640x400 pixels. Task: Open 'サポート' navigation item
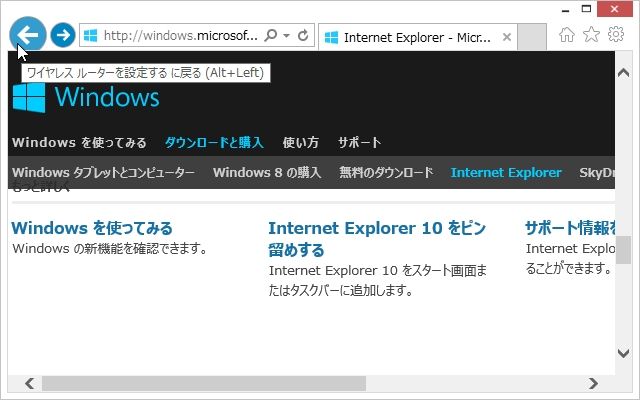coord(360,142)
